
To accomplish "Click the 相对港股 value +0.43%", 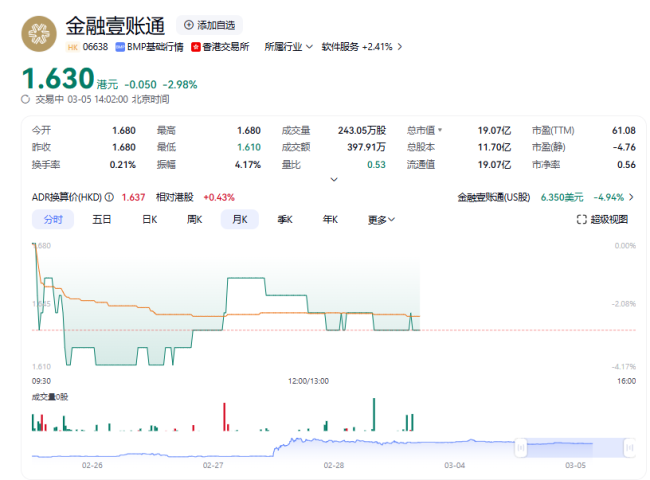I will pyautogui.click(x=219, y=197).
